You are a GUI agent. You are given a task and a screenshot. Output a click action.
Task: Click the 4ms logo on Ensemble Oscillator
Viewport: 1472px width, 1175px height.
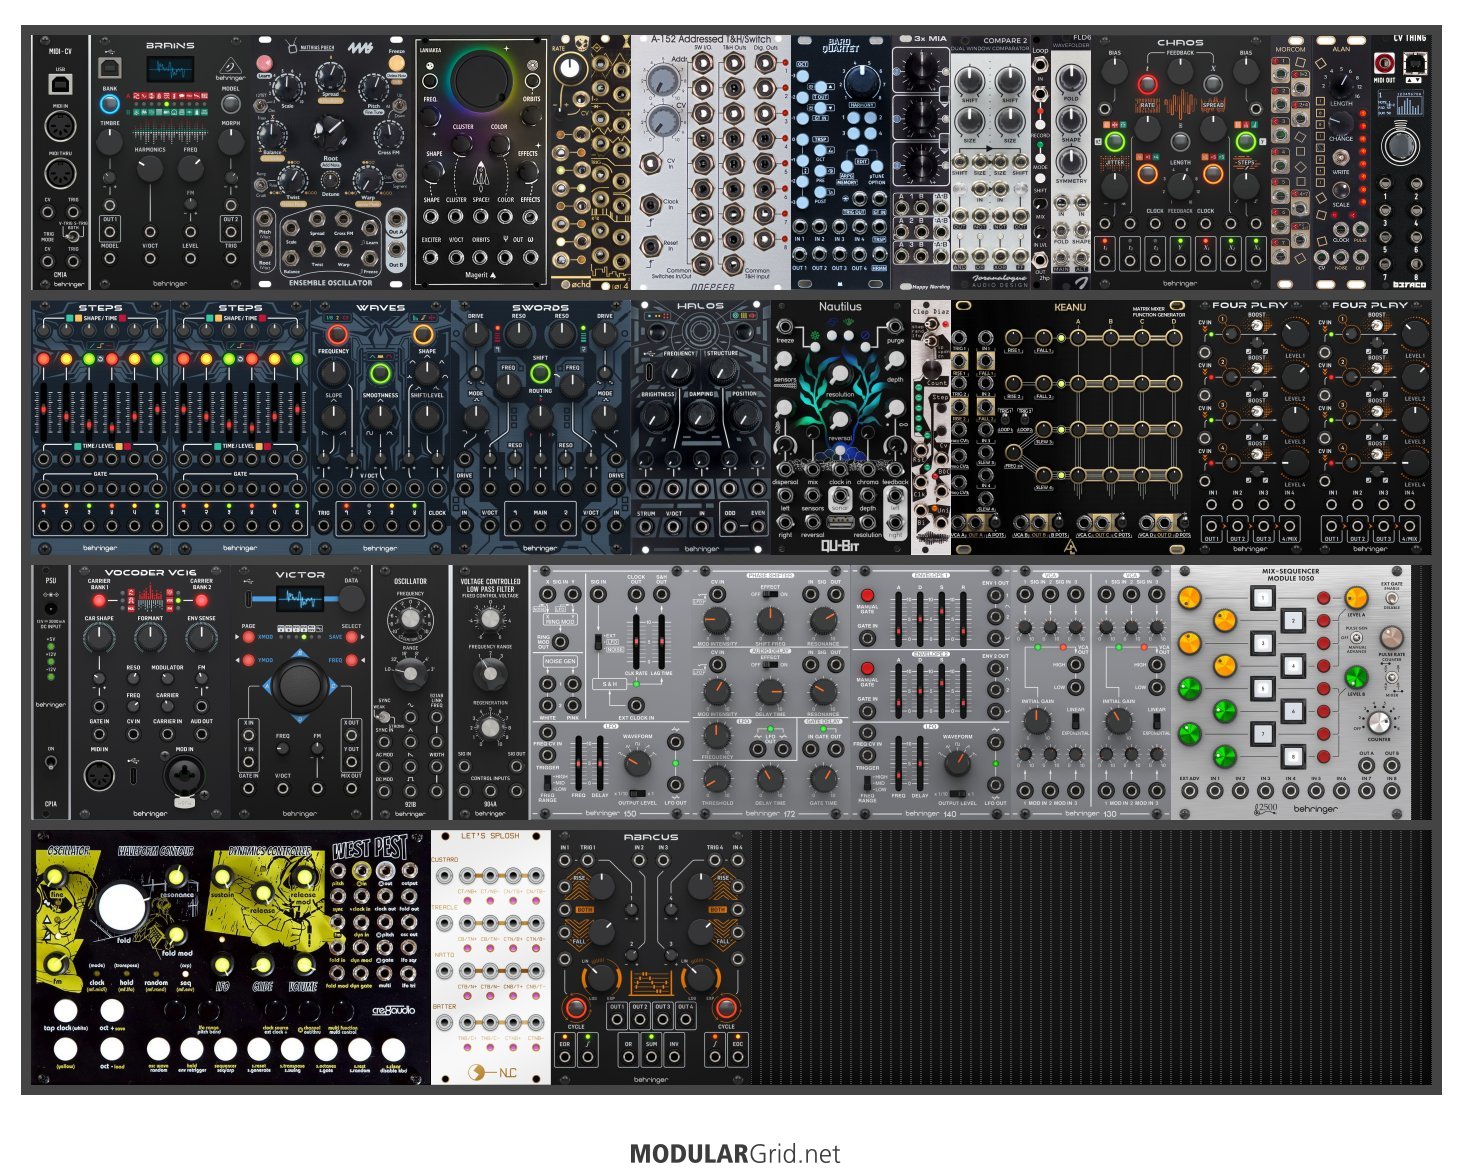click(x=360, y=48)
